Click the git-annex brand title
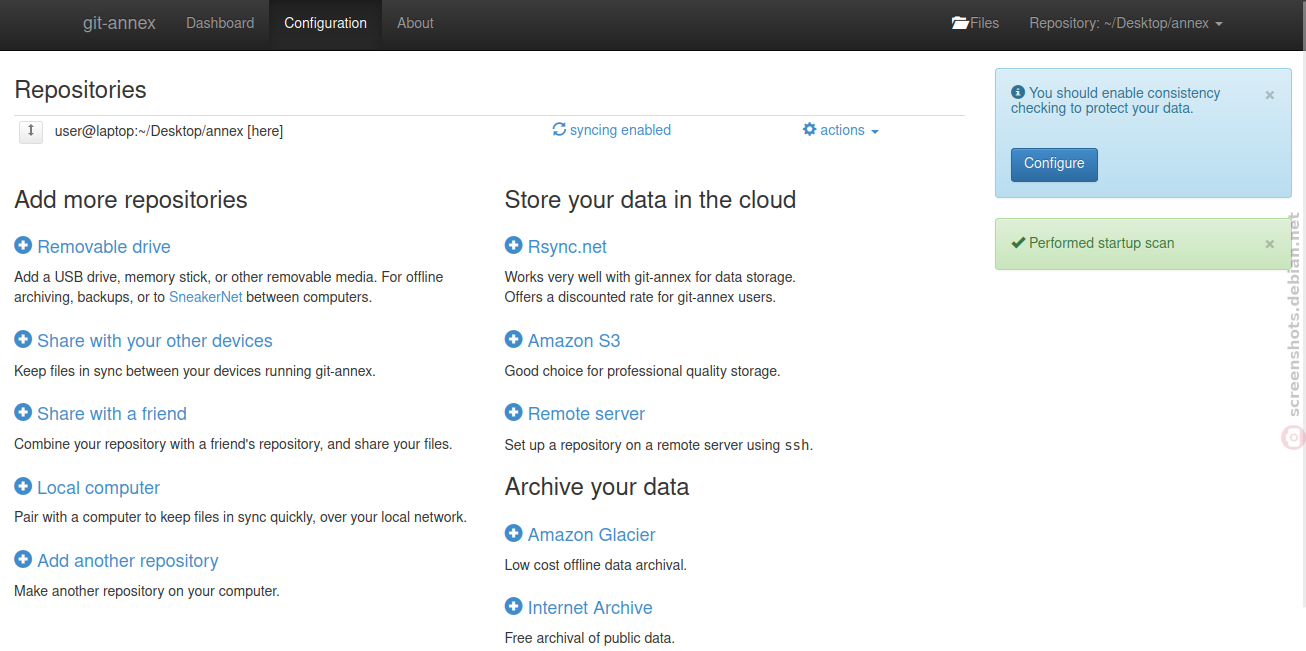The width and height of the screenshot is (1306, 651). pyautogui.click(x=119, y=23)
